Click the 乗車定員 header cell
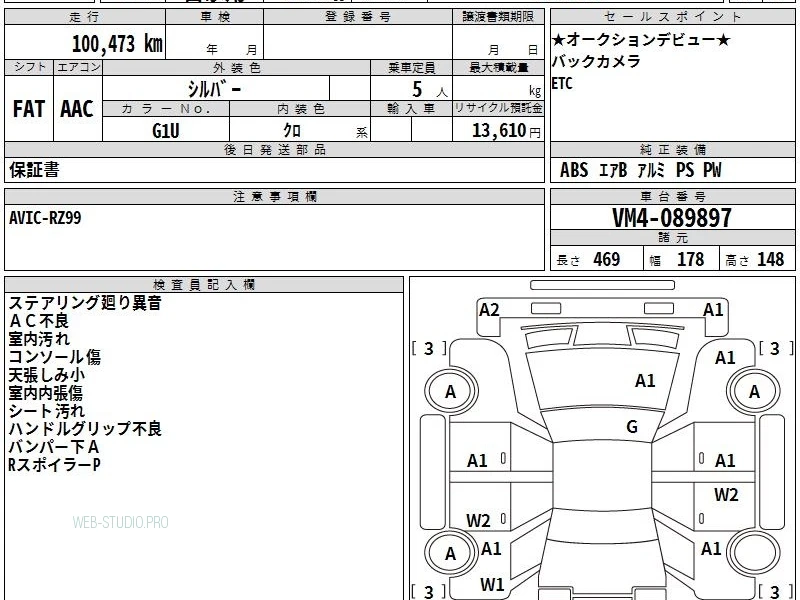Image resolution: width=800 pixels, height=600 pixels. pyautogui.click(x=411, y=67)
